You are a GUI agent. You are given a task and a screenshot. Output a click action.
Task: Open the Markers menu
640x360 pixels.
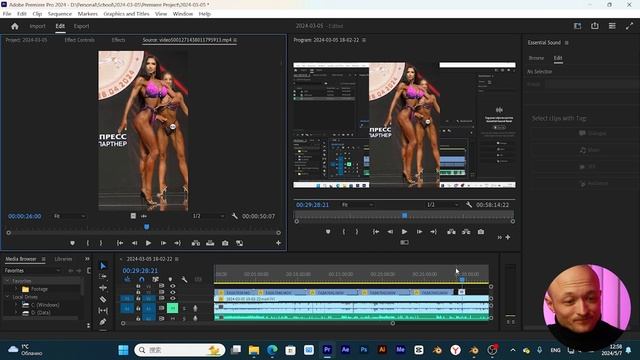(x=88, y=13)
